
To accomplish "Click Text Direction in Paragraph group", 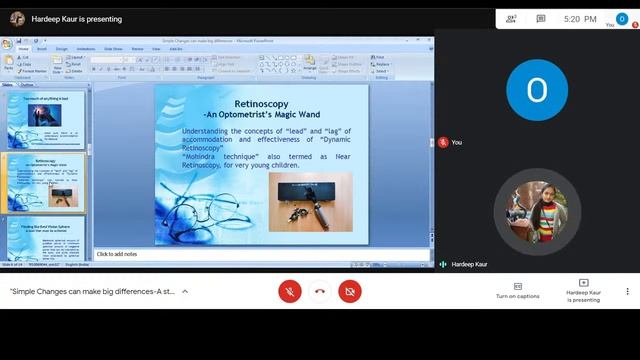I will pos(226,58).
